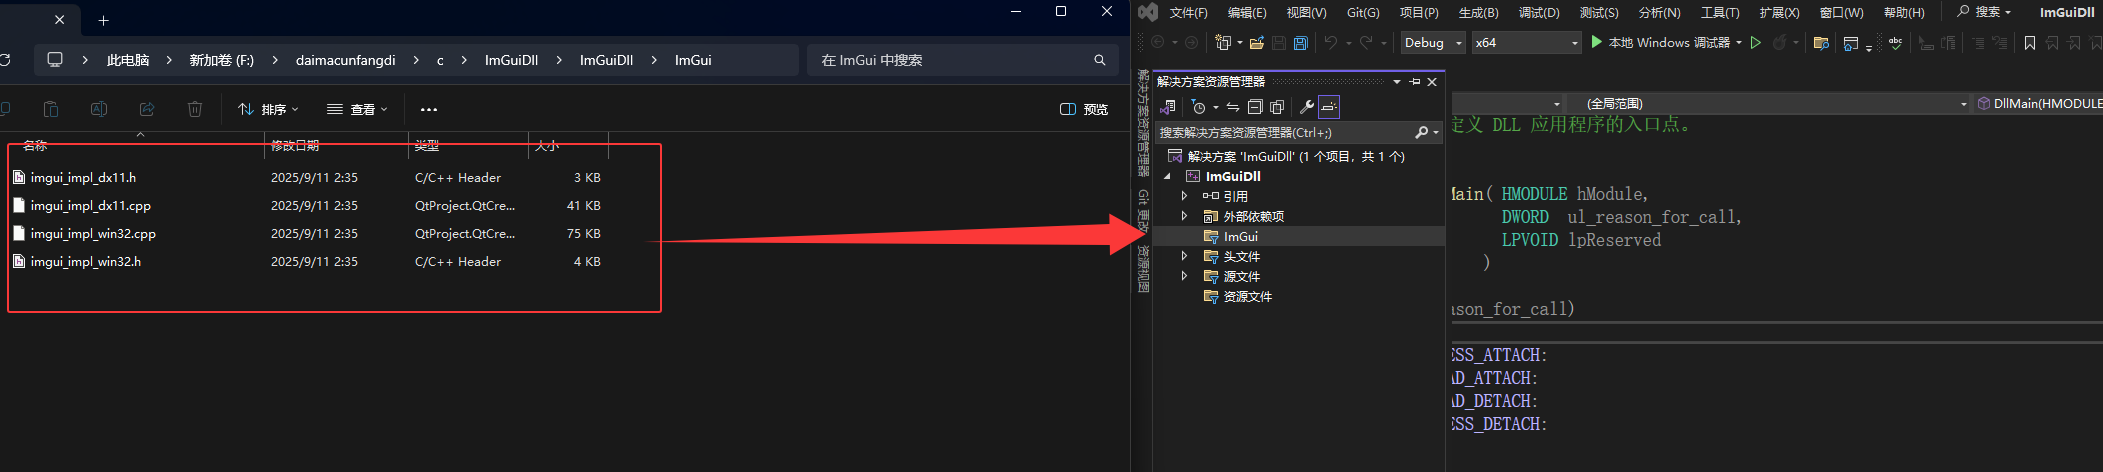Click the delete trash icon in File Explorer

[x=195, y=109]
